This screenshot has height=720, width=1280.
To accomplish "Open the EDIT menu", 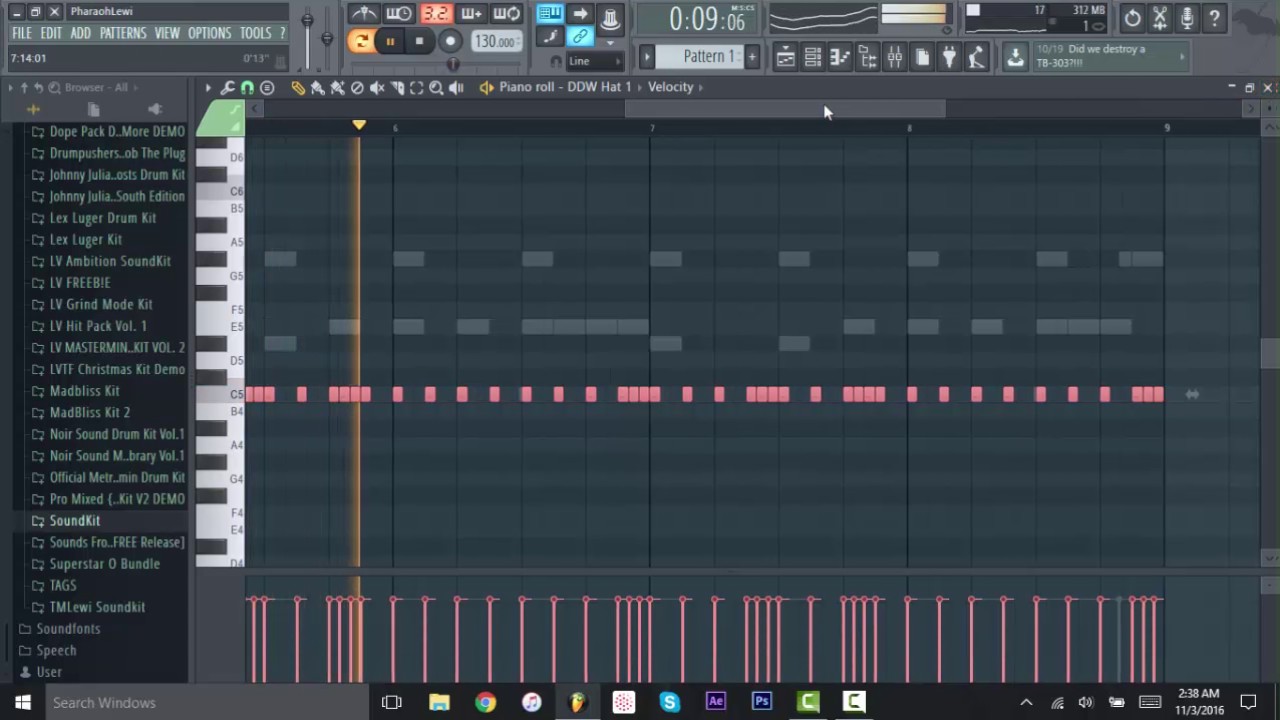I will tap(51, 33).
